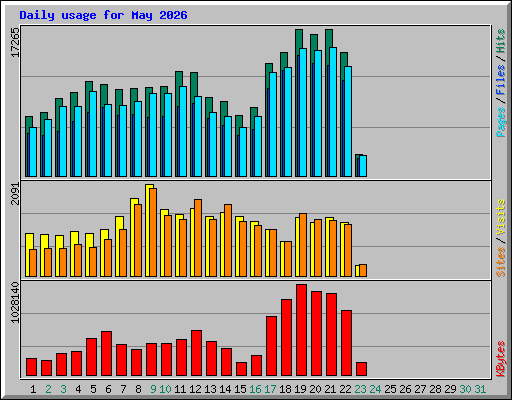The height and width of the screenshot is (400, 512).
Task: Click day 23 on the x-axis
Action: click(360, 389)
